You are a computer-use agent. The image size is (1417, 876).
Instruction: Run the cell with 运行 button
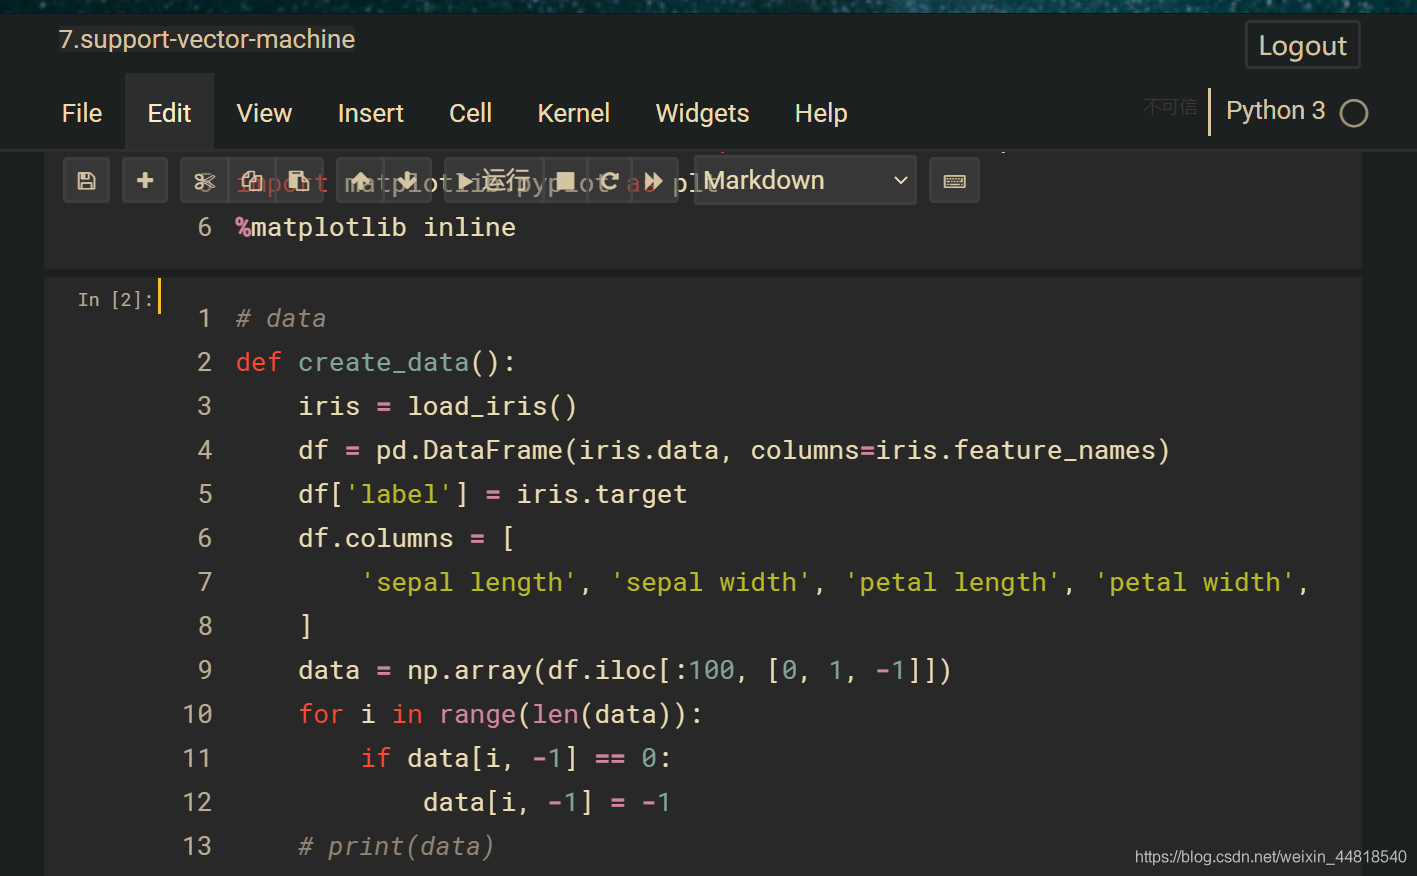pyautogui.click(x=494, y=181)
